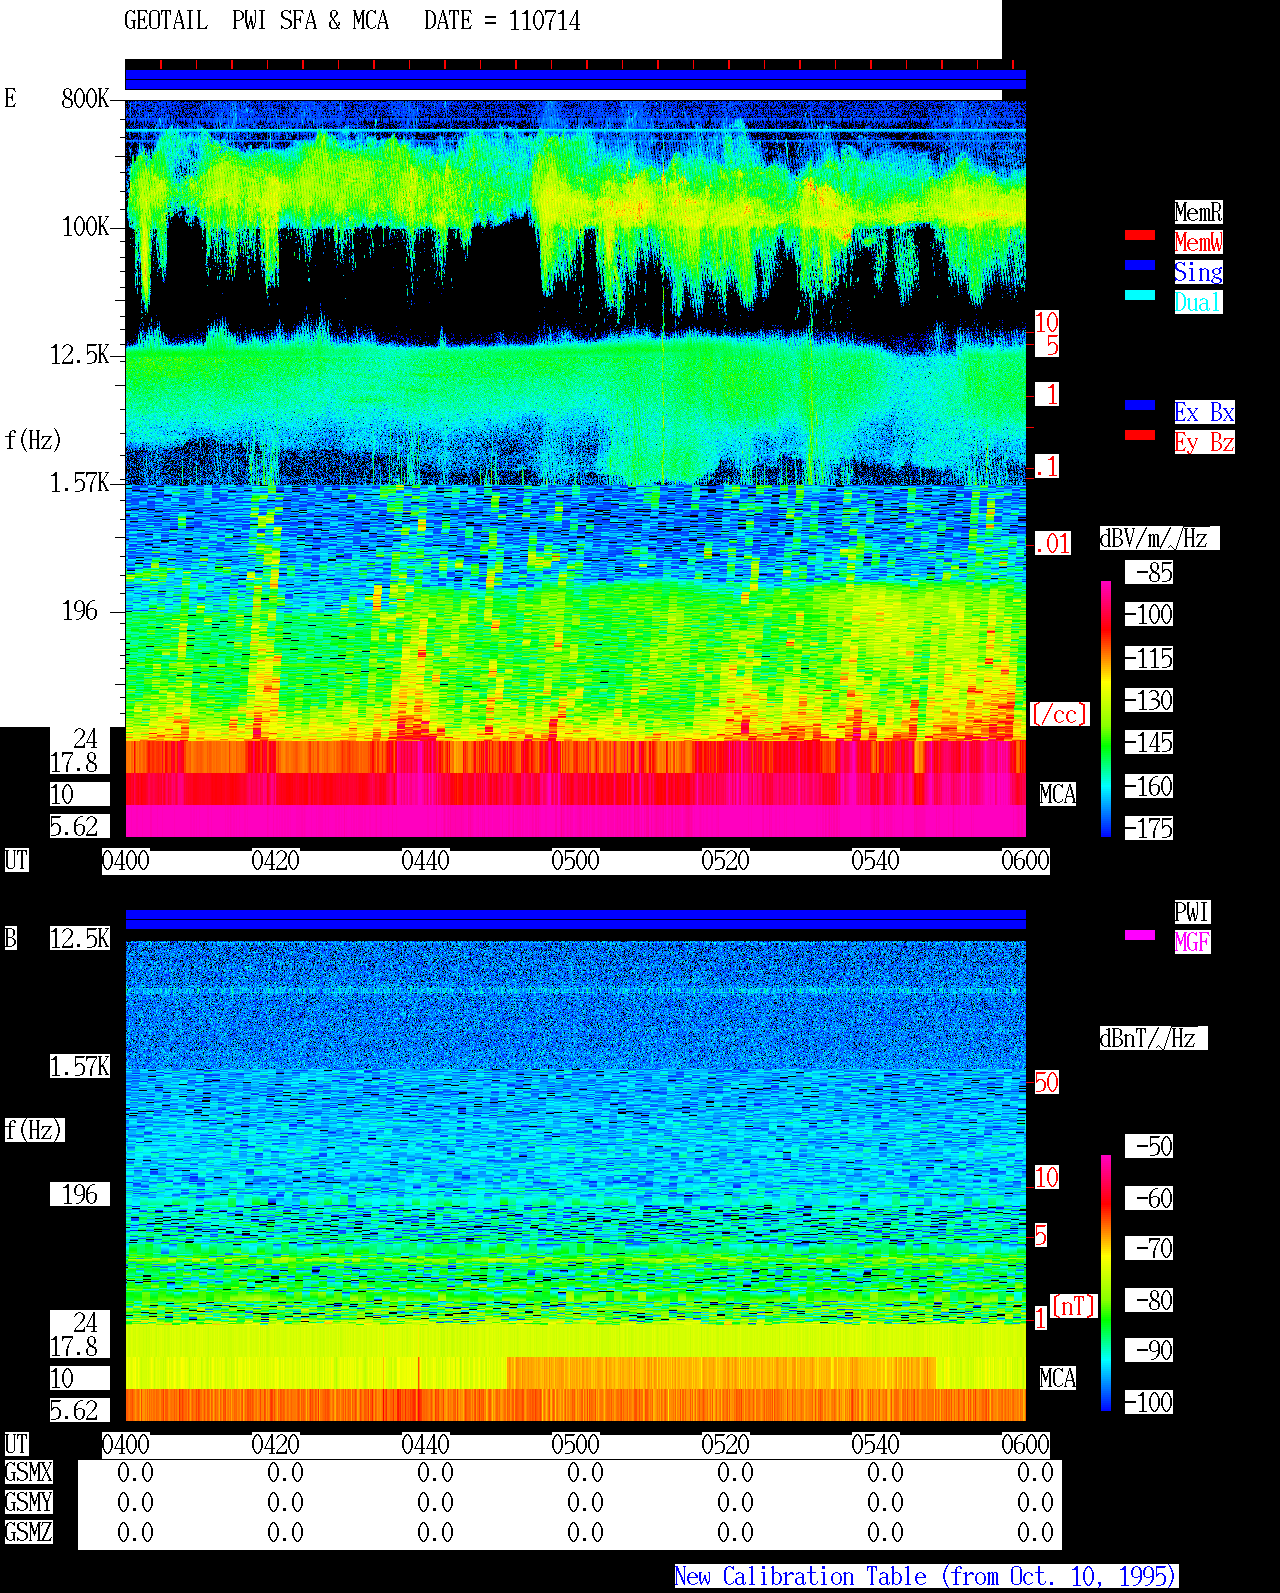Screen dimensions: 1280x1593
Task: Click the cyan Dual legend swatch
Action: pyautogui.click(x=1140, y=295)
